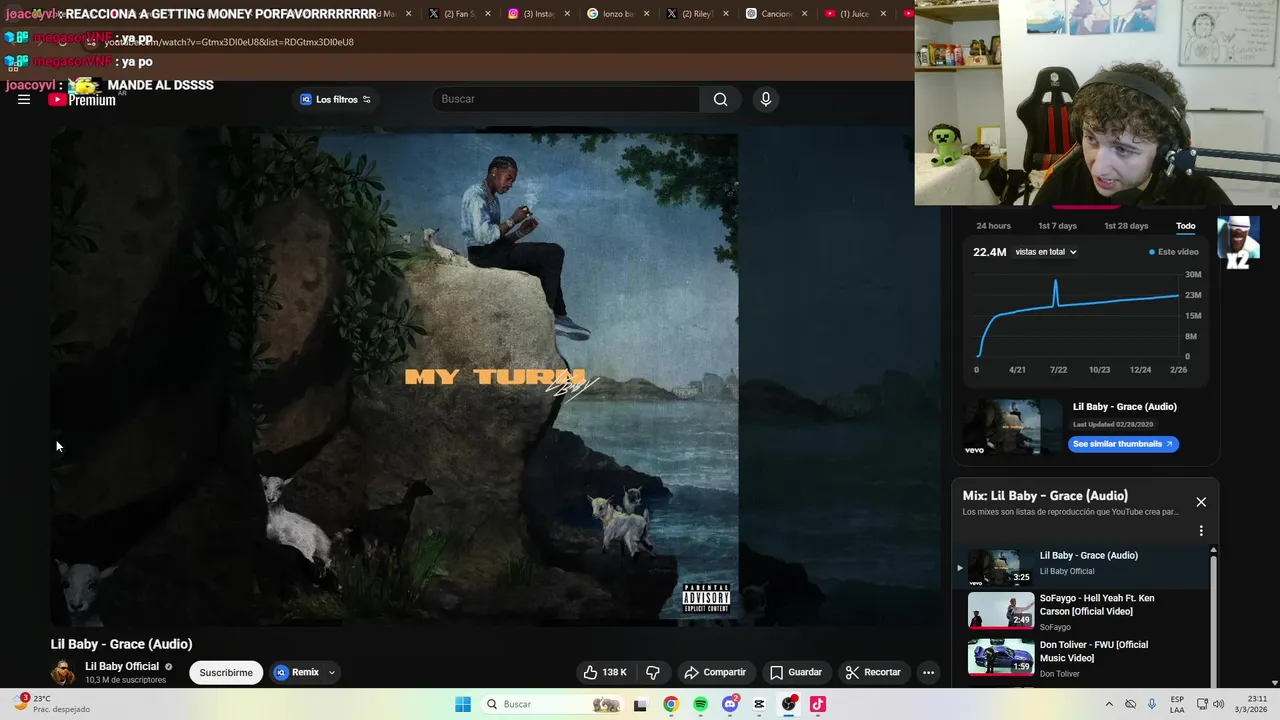
Task: Select the 1st 7 days stats tab
Action: (1057, 226)
